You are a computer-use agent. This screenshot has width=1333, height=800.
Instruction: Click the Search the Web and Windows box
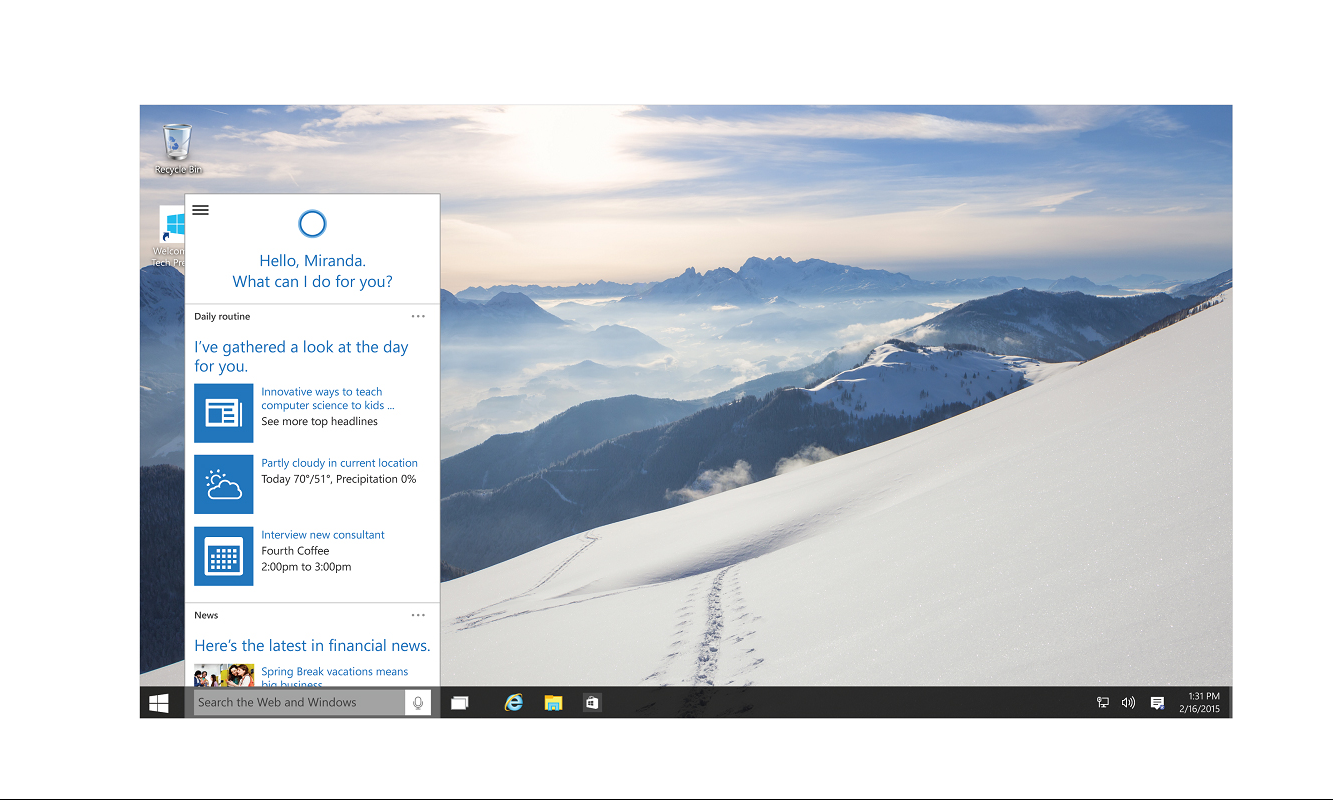tap(298, 703)
